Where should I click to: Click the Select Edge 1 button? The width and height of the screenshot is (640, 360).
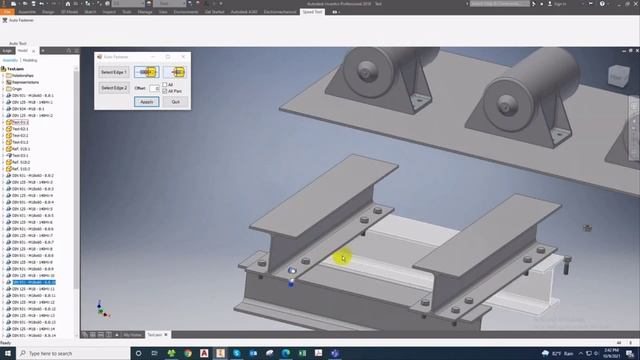pyautogui.click(x=114, y=72)
